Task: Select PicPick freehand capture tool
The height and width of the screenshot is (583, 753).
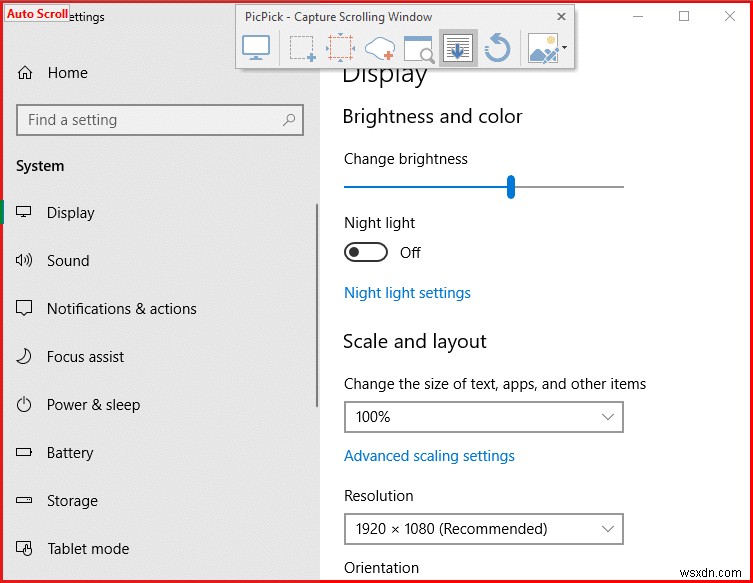Action: (380, 48)
